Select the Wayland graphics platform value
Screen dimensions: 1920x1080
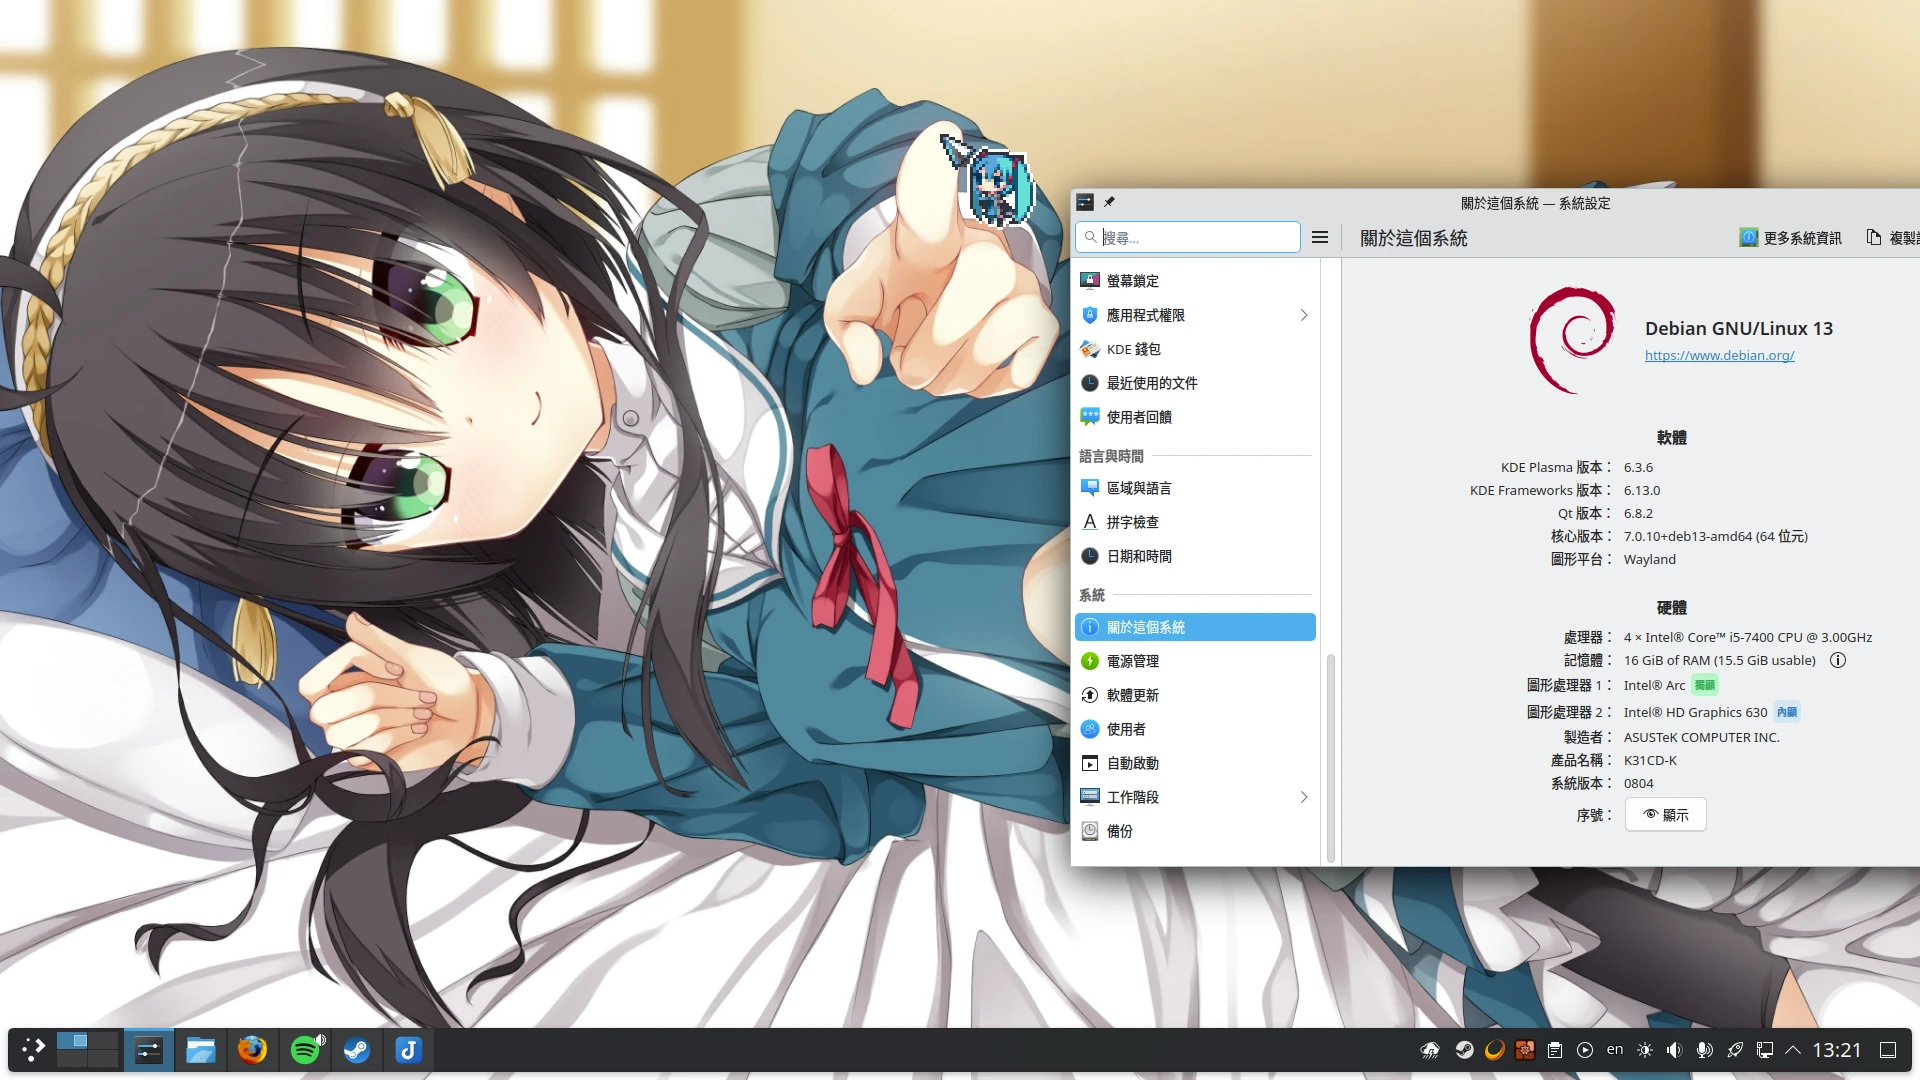tap(1649, 559)
